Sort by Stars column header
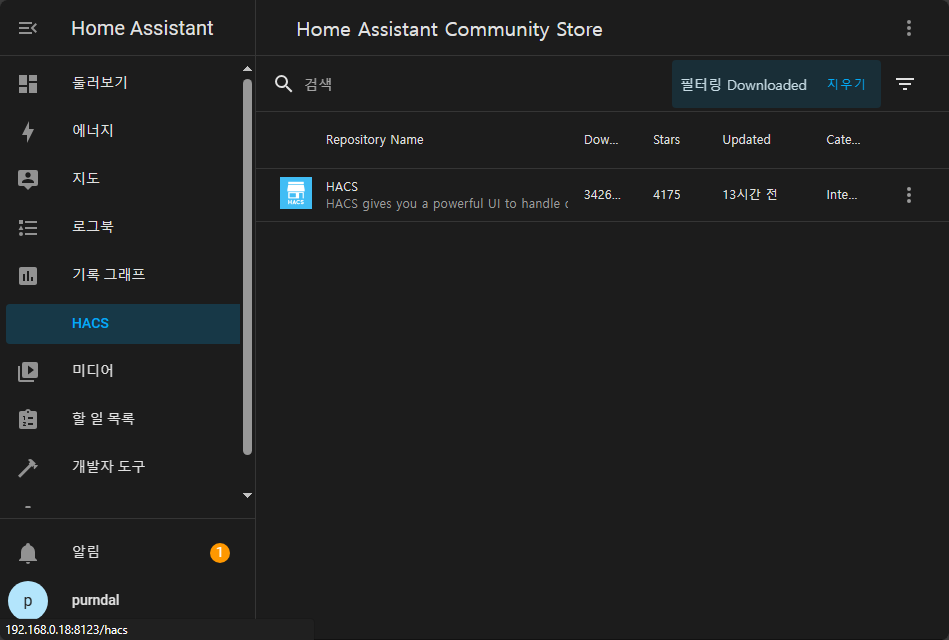 point(666,140)
